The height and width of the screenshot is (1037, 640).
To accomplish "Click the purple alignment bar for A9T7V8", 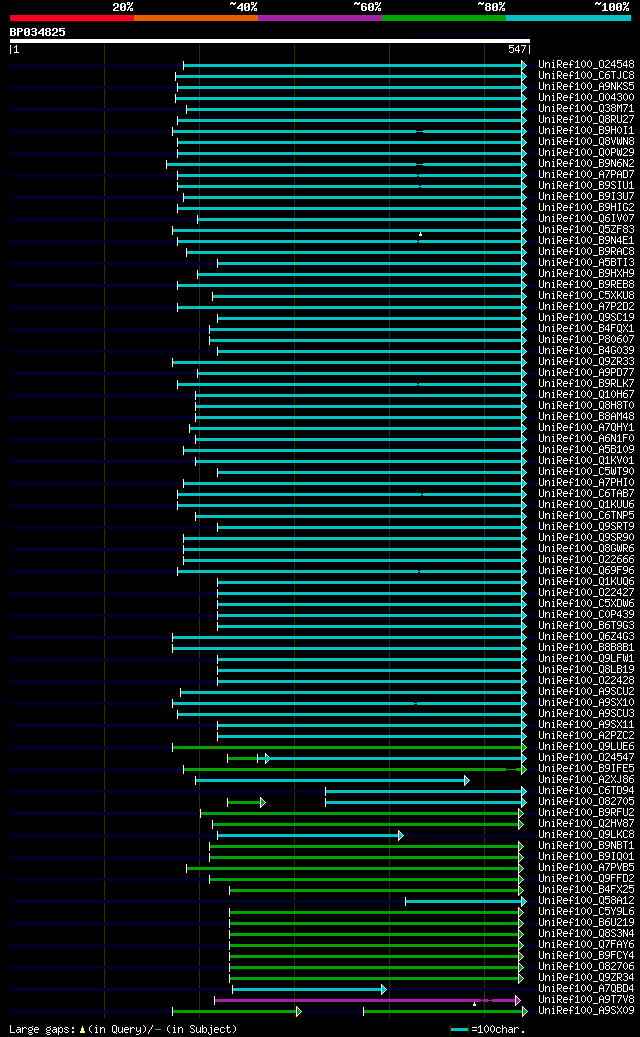I will (368, 1001).
